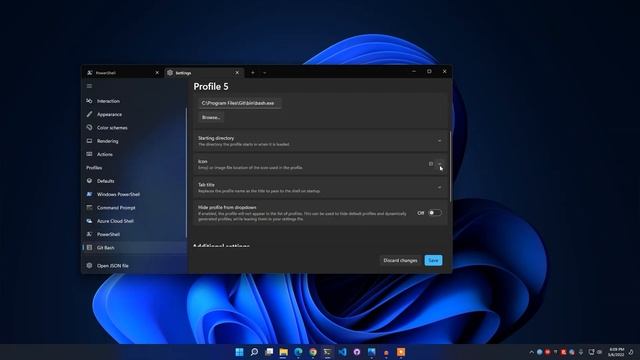This screenshot has height=360, width=640.
Task: Minimize the Terminal window
Action: coord(414,71)
